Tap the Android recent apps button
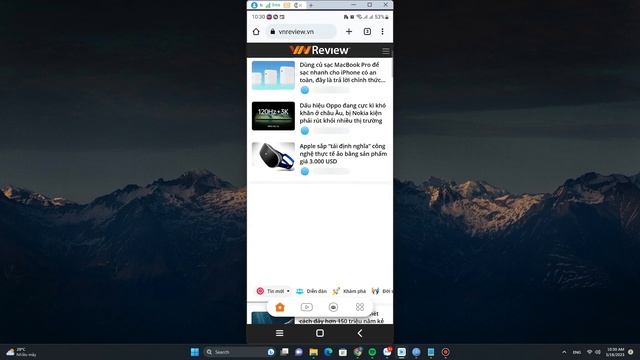The image size is (640, 360). tap(280, 333)
